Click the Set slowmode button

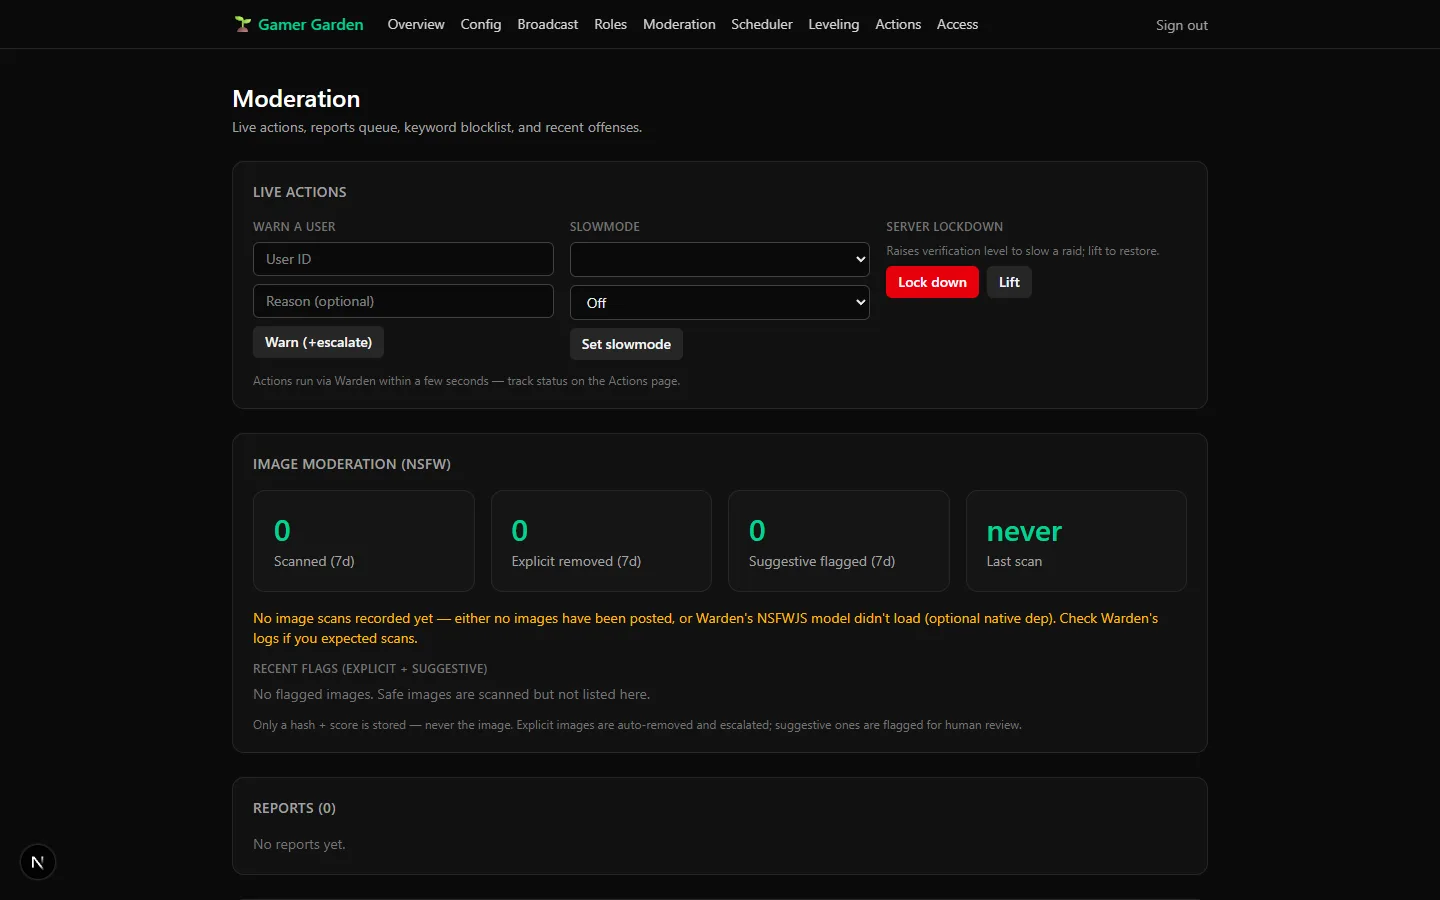(626, 344)
